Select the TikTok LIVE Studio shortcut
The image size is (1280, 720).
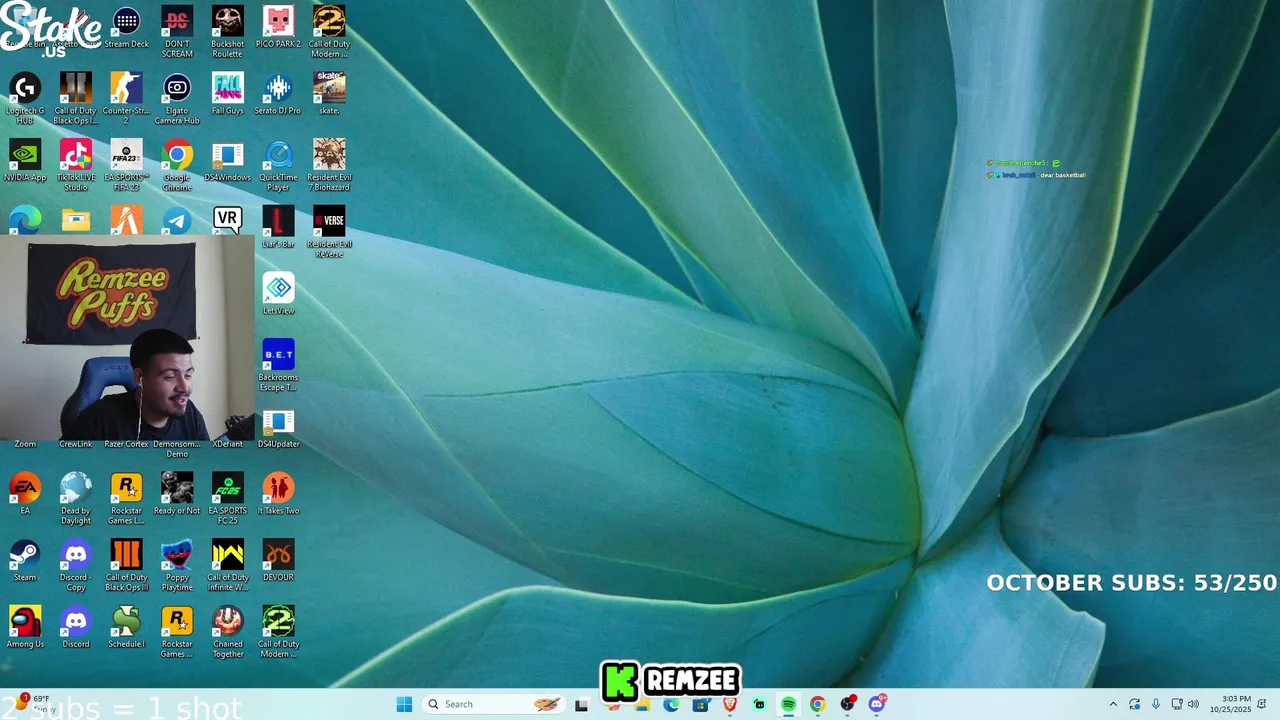click(76, 166)
